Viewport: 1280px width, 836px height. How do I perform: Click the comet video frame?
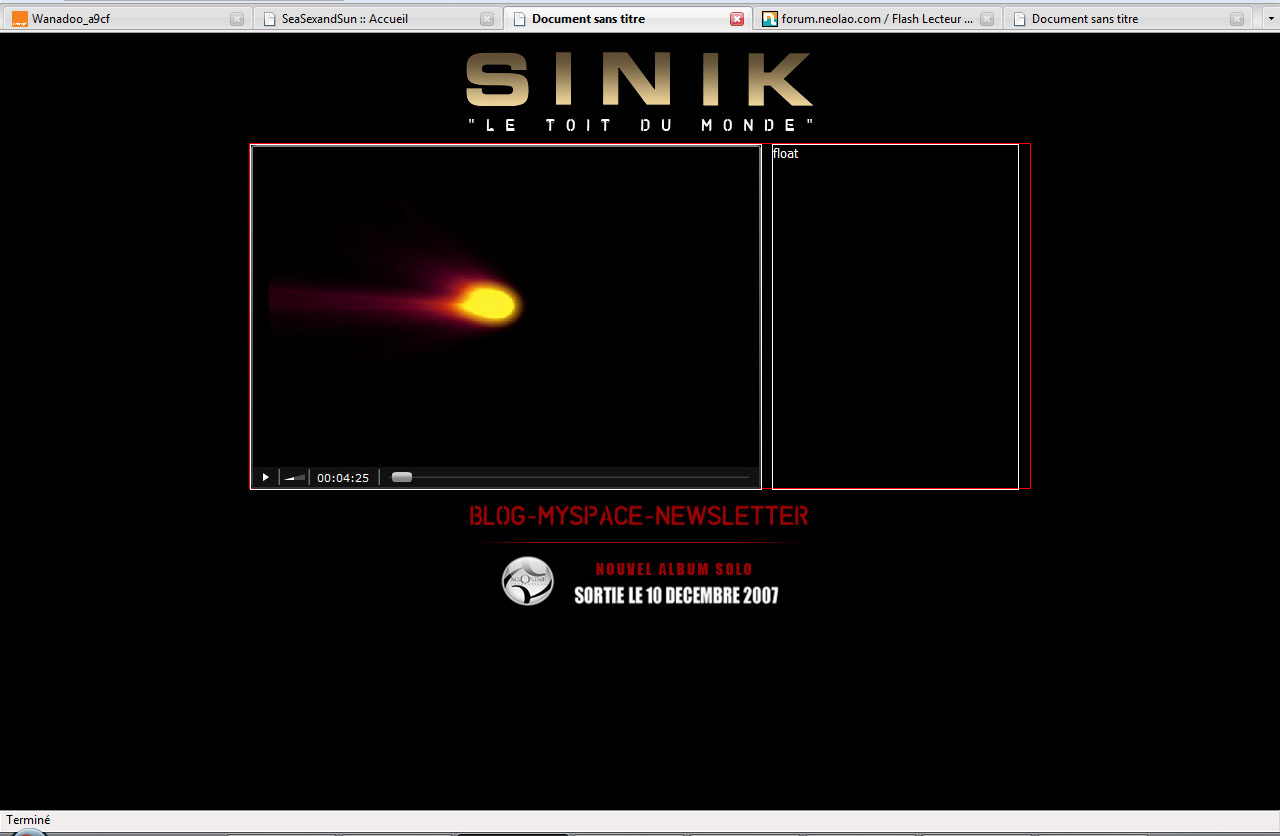506,307
